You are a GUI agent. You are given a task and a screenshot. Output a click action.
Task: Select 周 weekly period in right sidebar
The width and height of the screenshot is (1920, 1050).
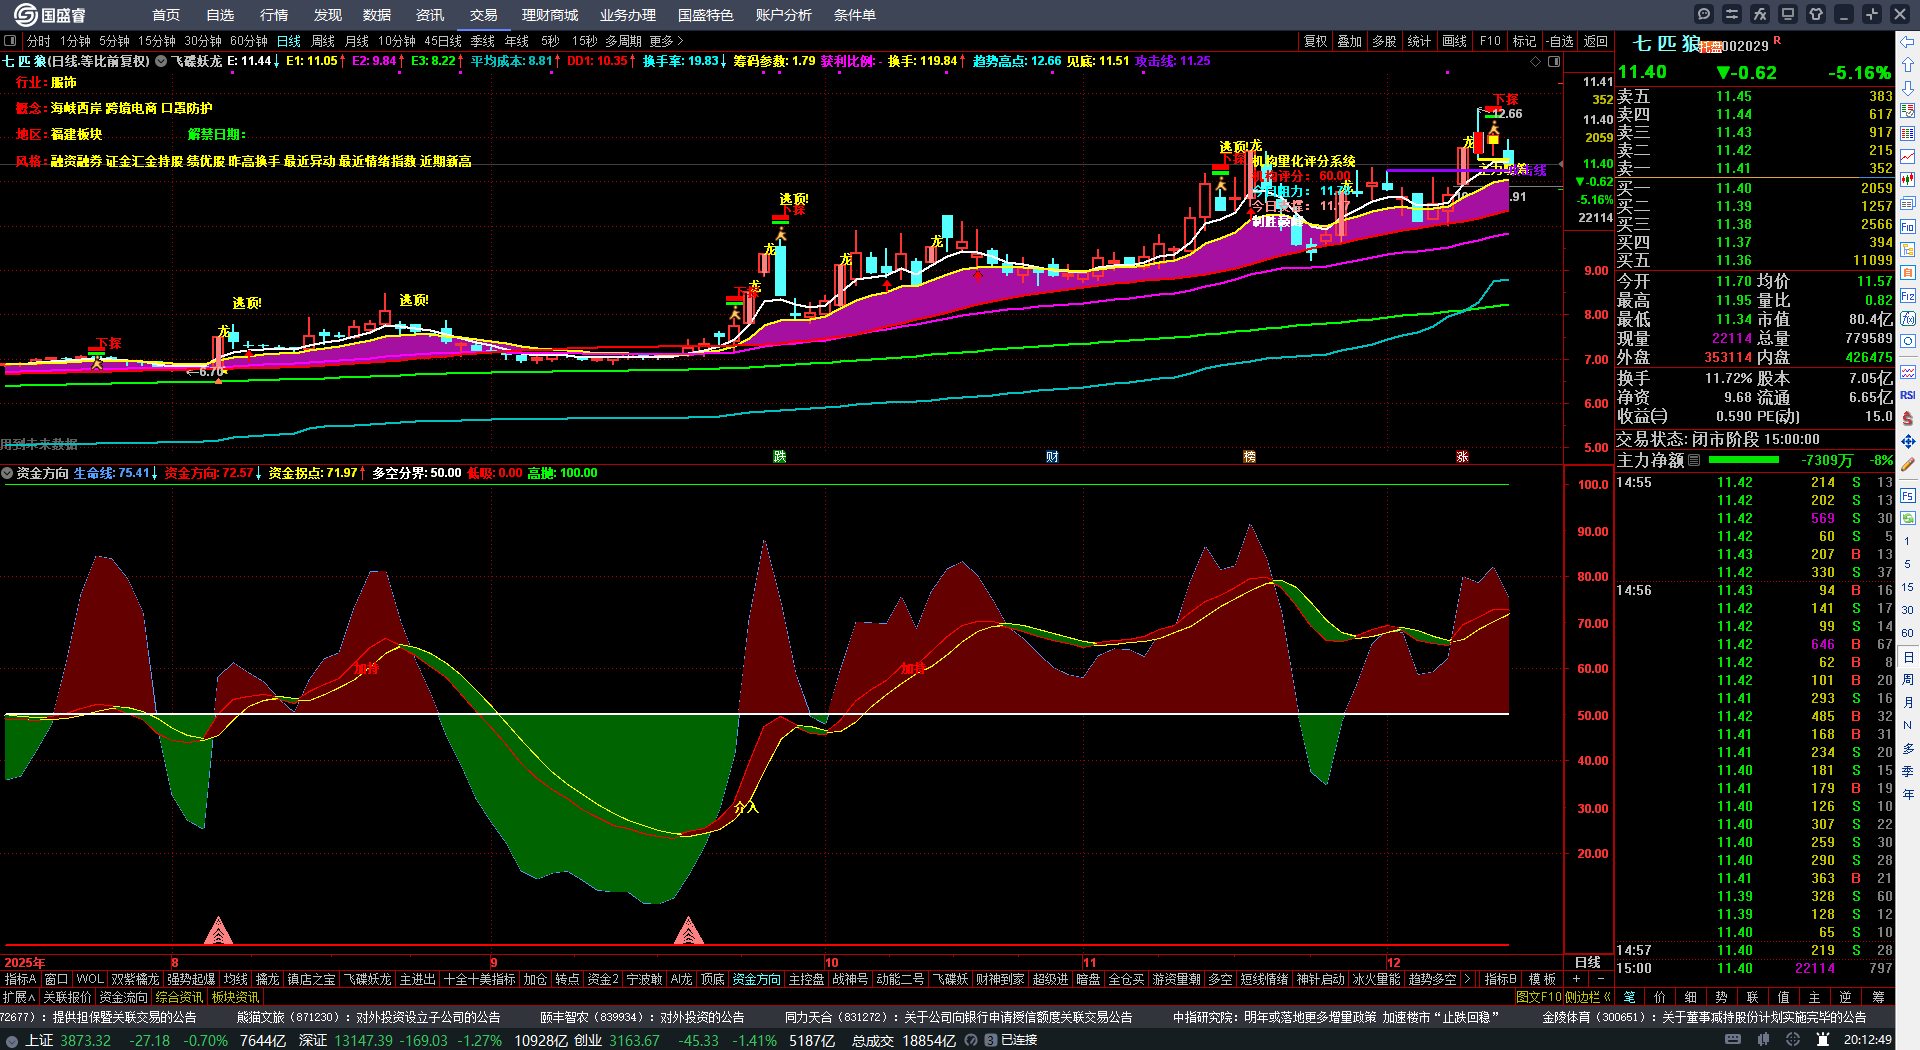pos(1908,679)
